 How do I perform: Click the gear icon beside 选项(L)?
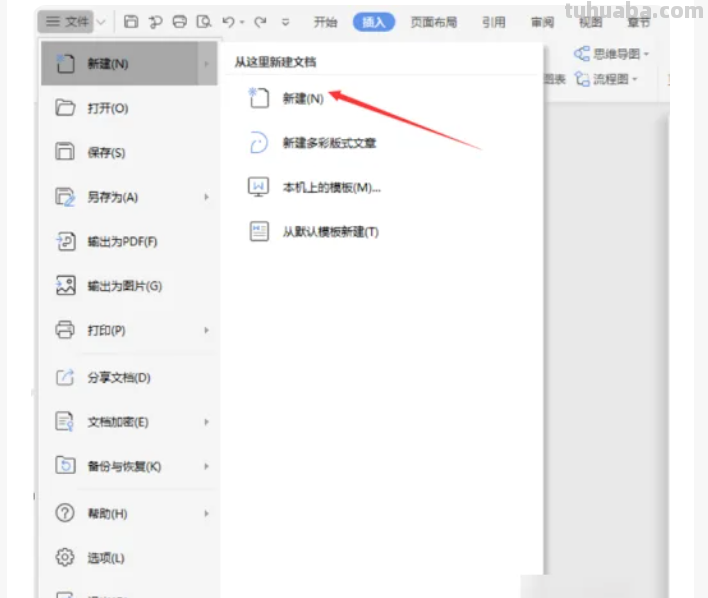pyautogui.click(x=65, y=557)
